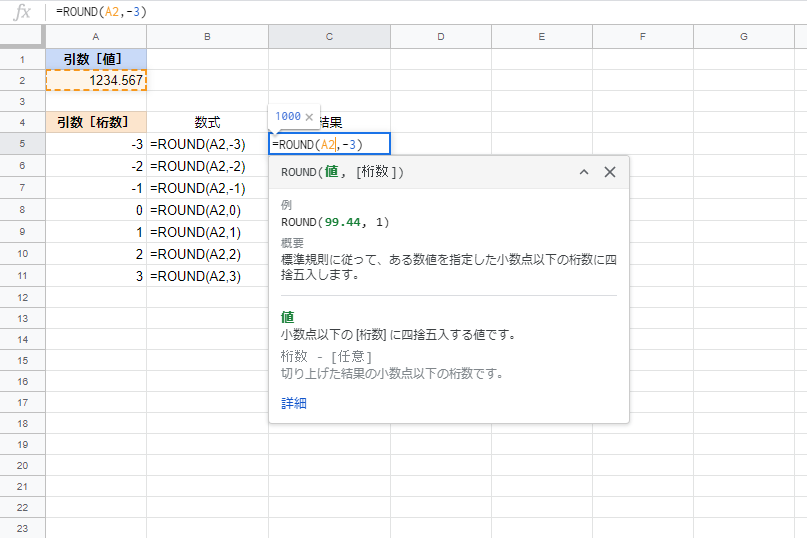The image size is (807, 538).
Task: Select column A header
Action: pyautogui.click(x=96, y=37)
